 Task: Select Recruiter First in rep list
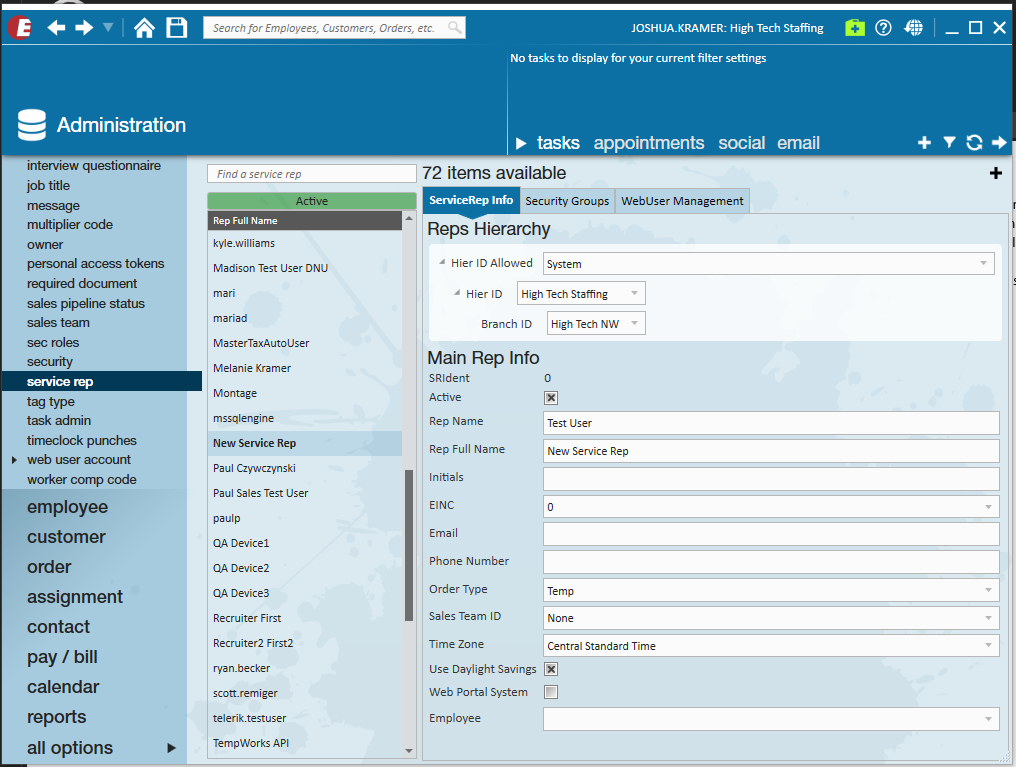point(305,618)
